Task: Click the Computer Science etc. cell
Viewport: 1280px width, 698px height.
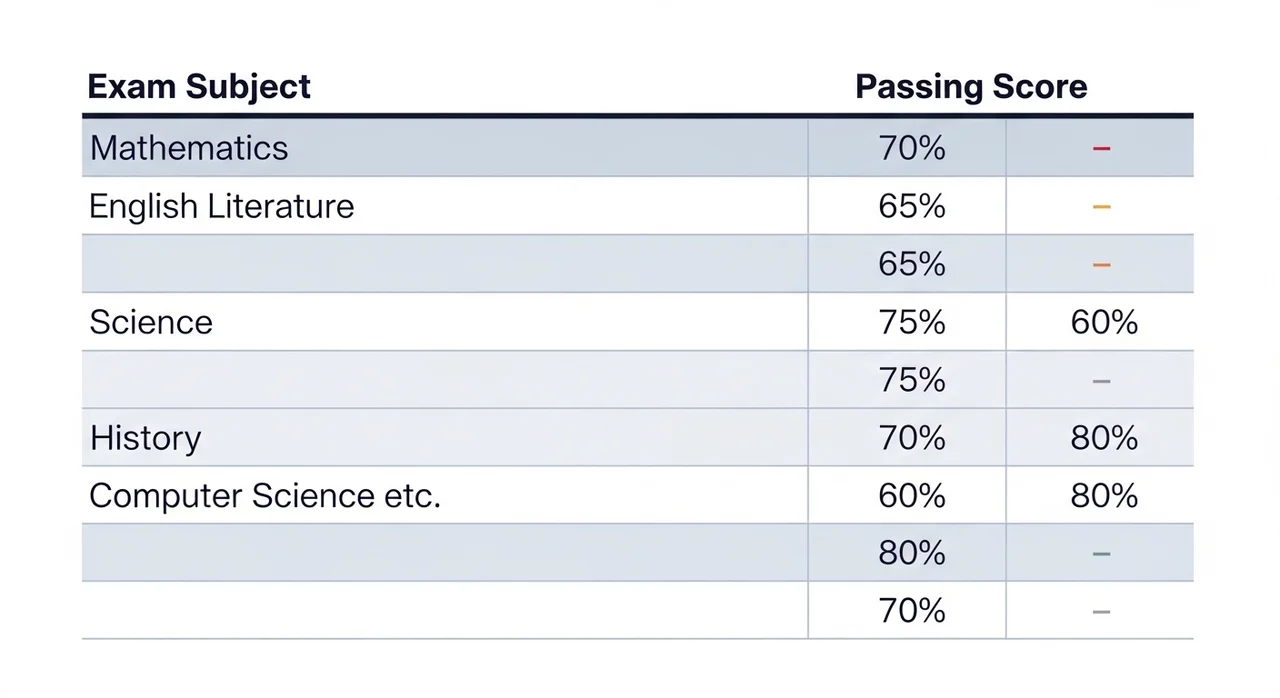Action: [x=265, y=496]
